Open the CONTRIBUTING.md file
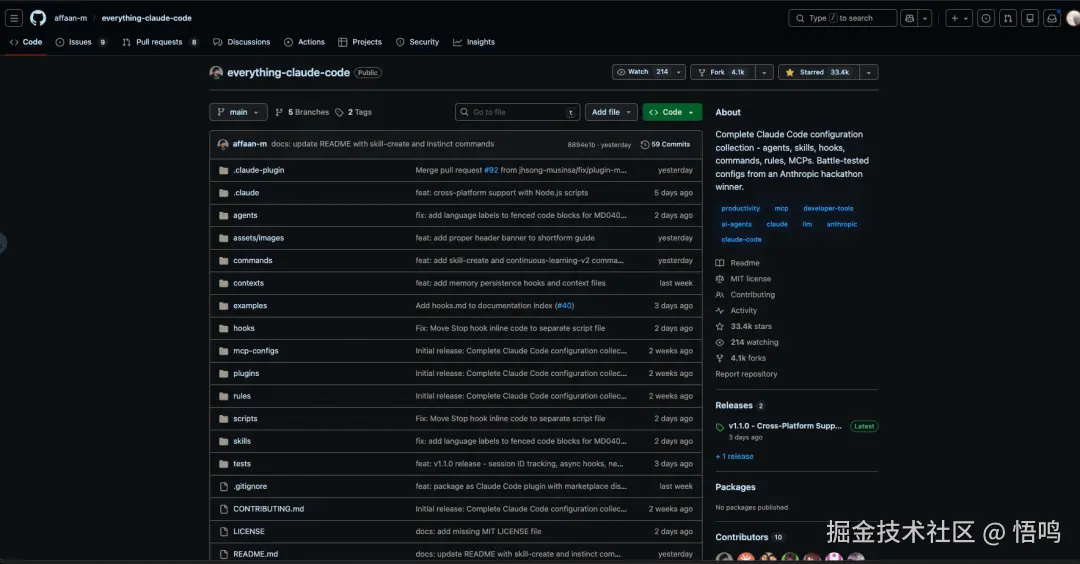 coord(269,509)
